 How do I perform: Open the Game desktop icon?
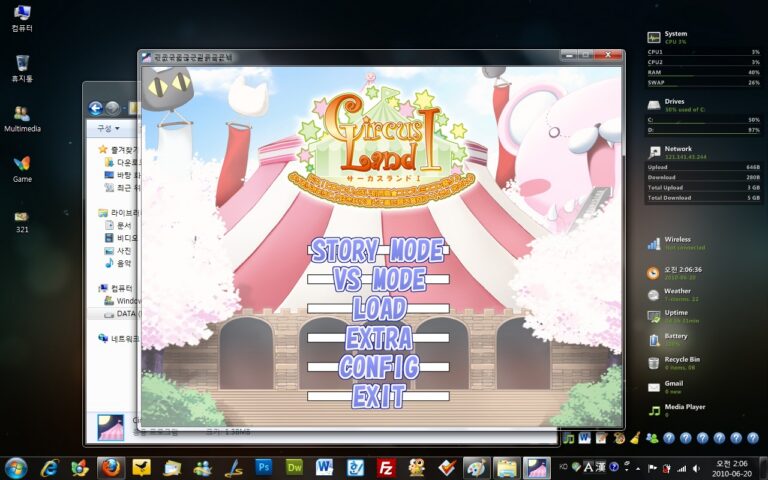point(22,169)
